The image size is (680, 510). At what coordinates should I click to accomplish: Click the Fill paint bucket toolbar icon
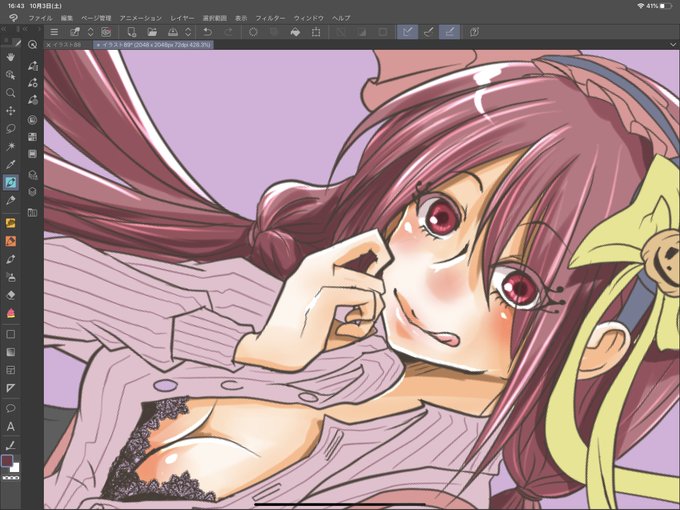(x=295, y=32)
